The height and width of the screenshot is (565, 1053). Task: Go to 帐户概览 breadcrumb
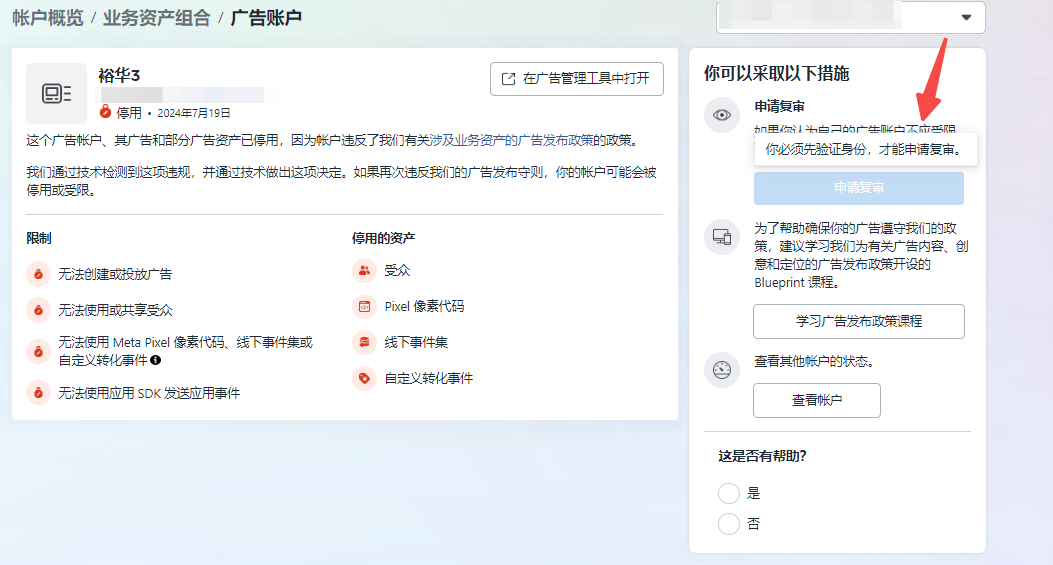[x=48, y=18]
